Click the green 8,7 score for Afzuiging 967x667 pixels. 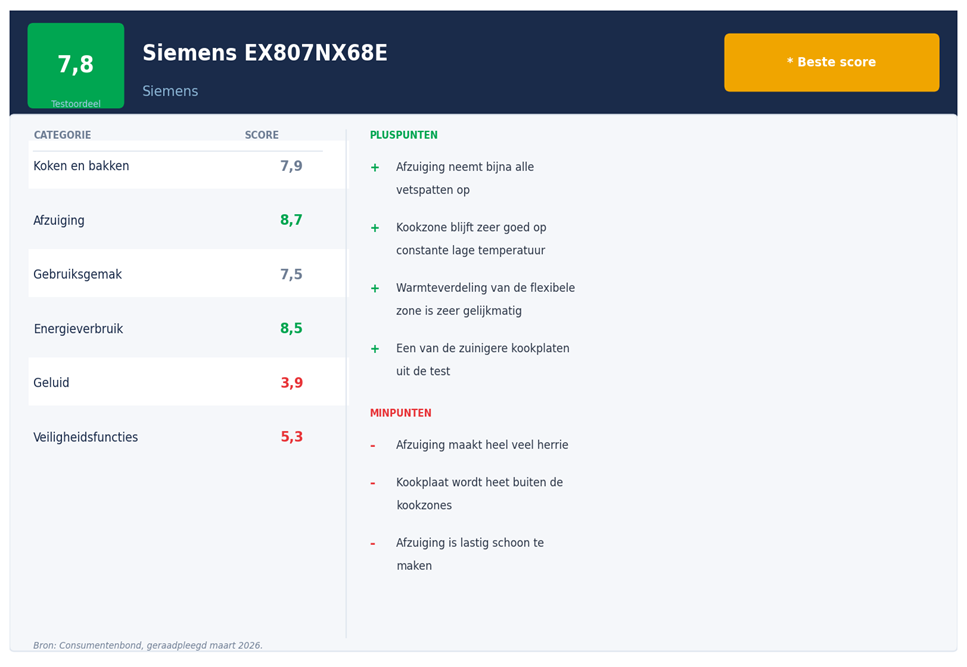292,220
